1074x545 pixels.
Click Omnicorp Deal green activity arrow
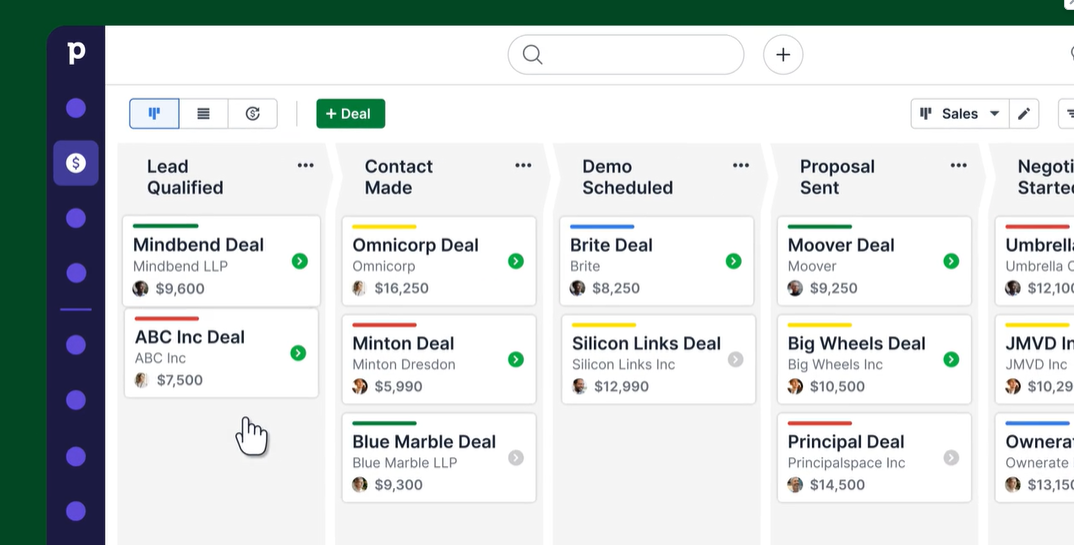pyautogui.click(x=516, y=261)
